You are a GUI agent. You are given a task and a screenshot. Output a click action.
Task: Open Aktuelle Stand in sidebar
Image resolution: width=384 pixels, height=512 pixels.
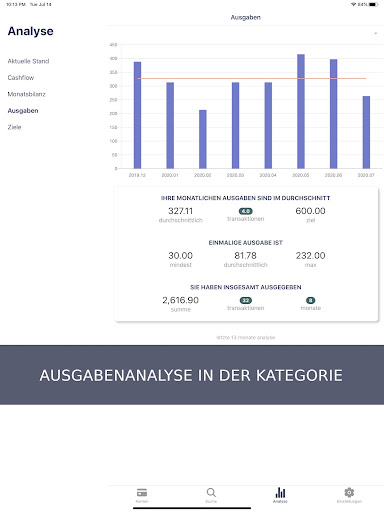click(28, 61)
